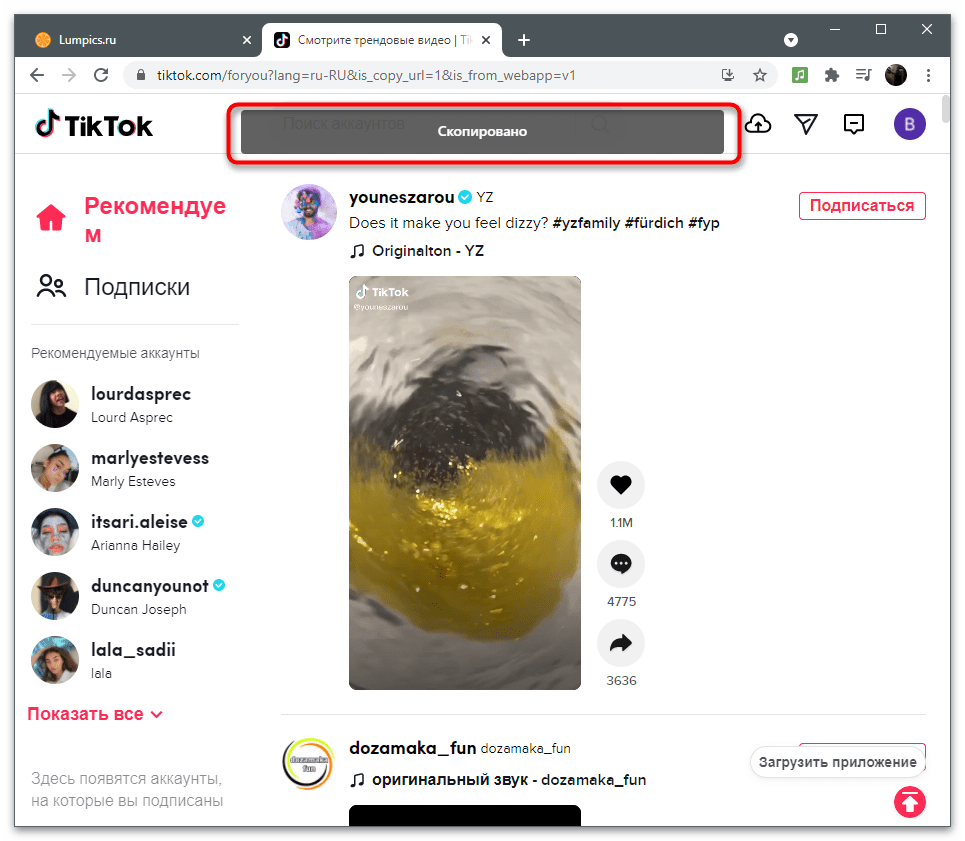The height and width of the screenshot is (841, 965).
Task: Expand the list with Показать все
Action: 95,714
